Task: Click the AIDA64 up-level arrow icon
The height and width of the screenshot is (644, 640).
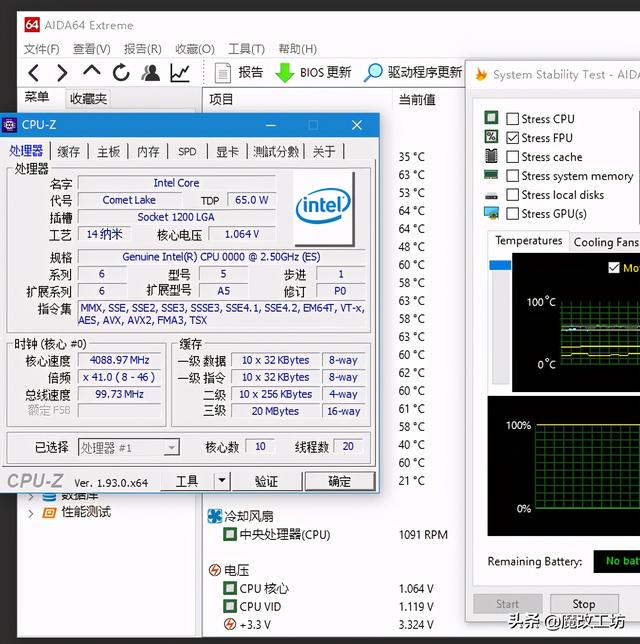Action: [92, 71]
